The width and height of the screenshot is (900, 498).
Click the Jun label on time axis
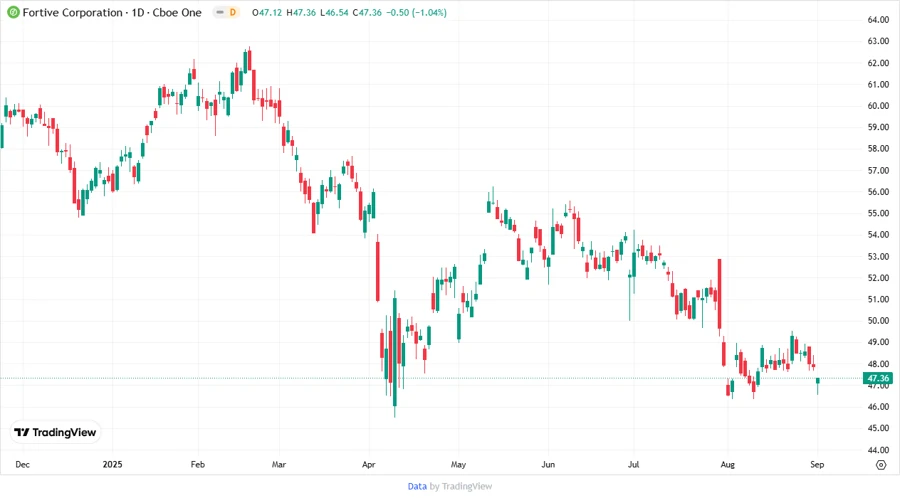point(548,464)
